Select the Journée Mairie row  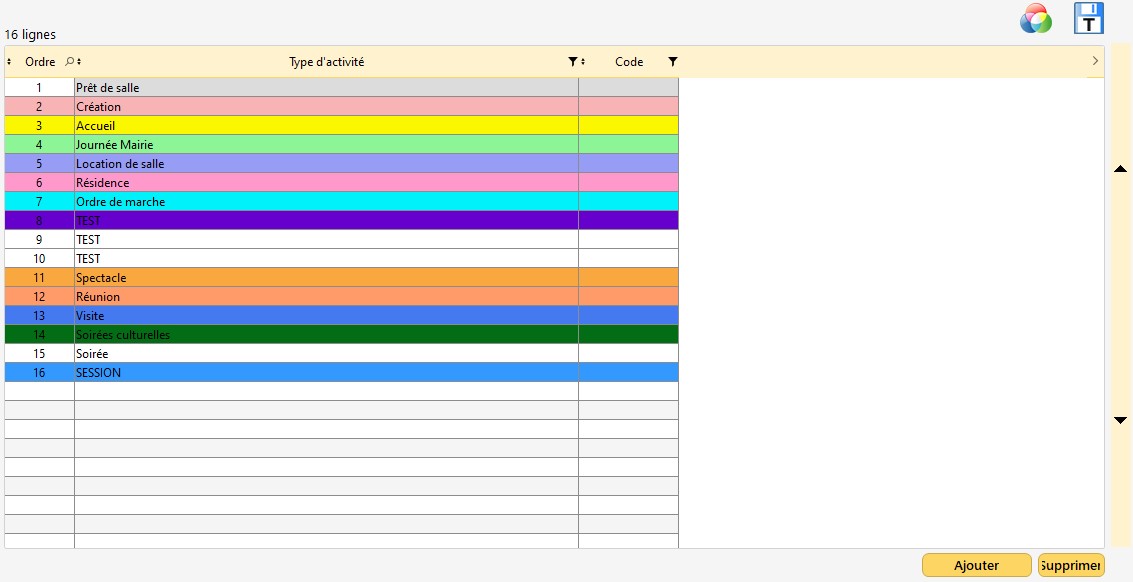tap(326, 145)
